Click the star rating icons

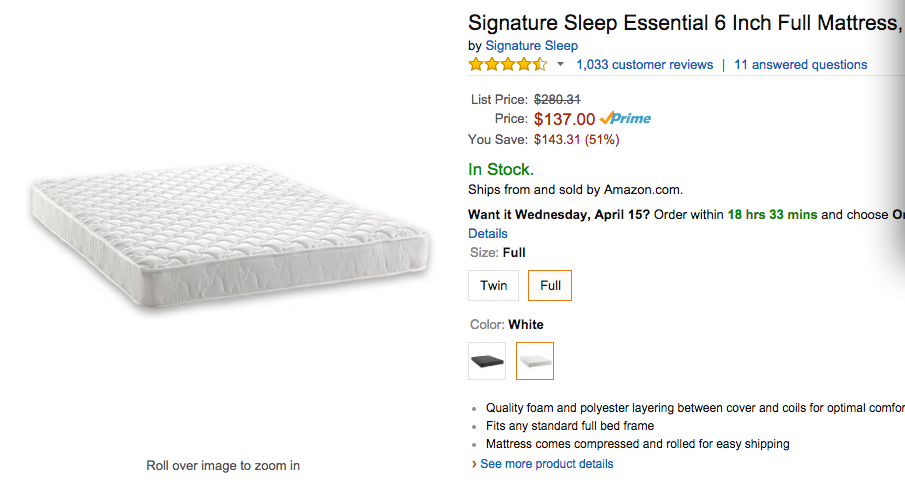(508, 65)
